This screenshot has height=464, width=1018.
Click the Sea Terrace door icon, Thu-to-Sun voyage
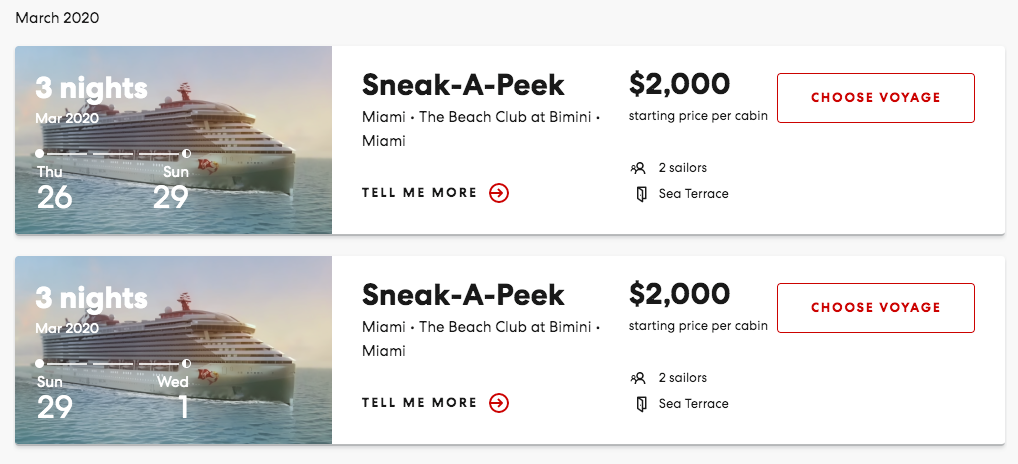(x=641, y=194)
